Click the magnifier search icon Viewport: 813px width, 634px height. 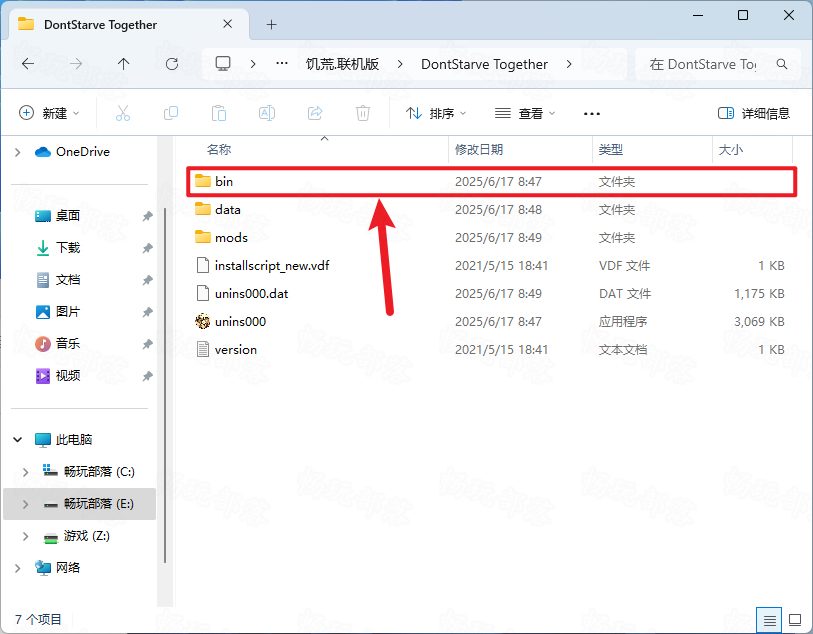click(782, 64)
